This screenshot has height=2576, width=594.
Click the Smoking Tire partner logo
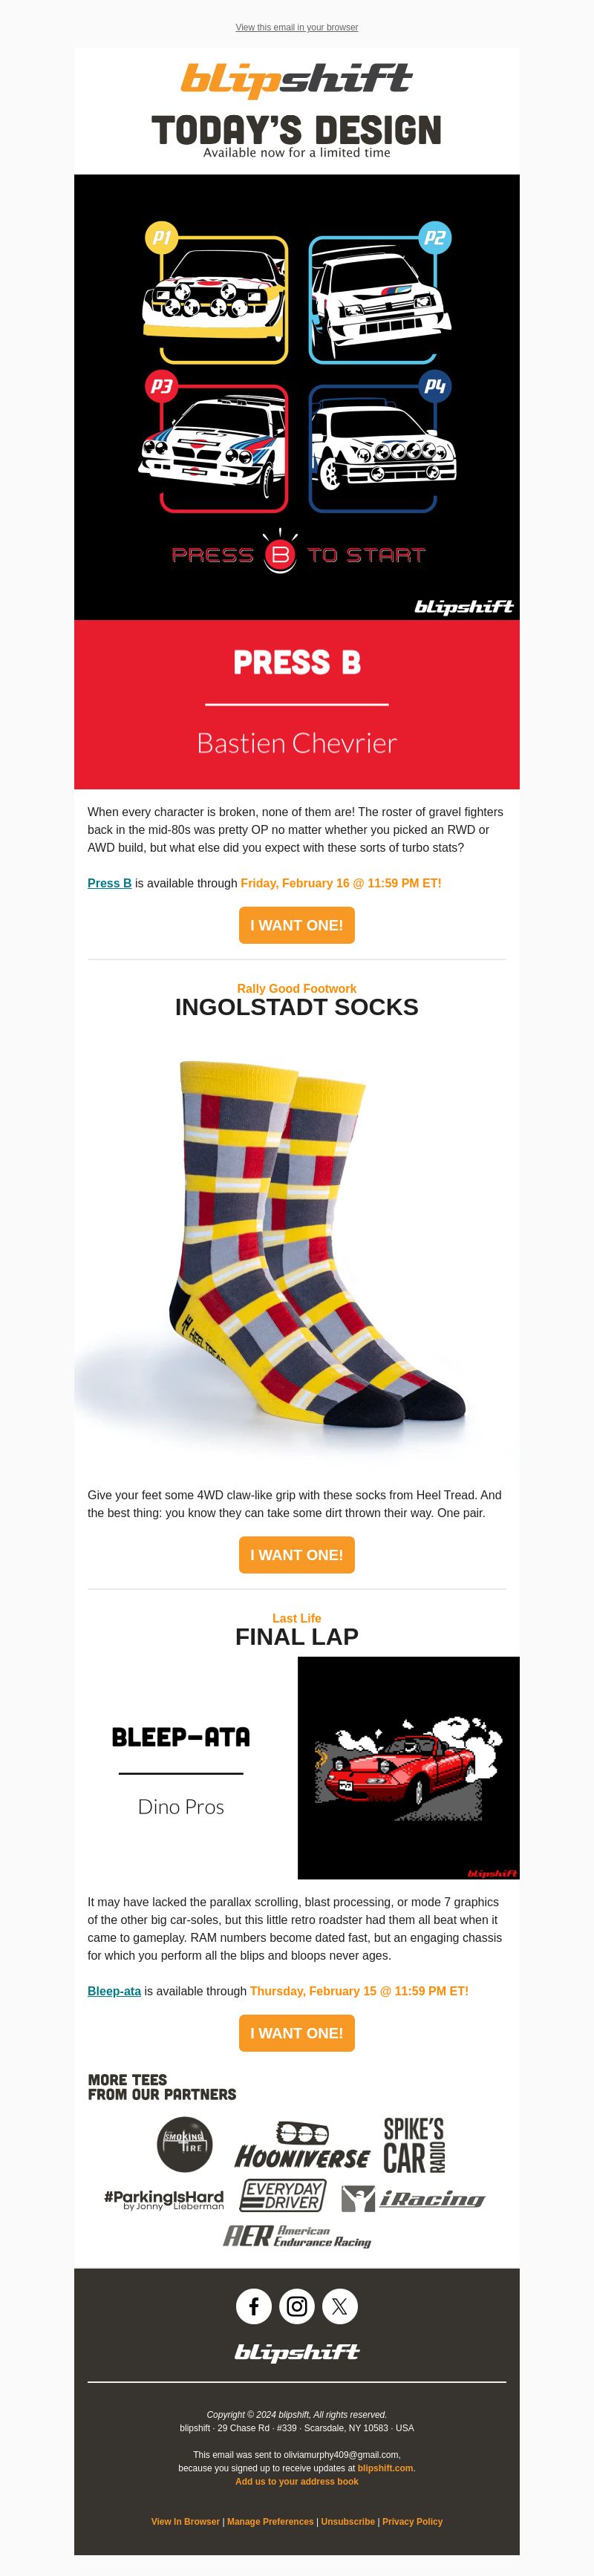185,2144
